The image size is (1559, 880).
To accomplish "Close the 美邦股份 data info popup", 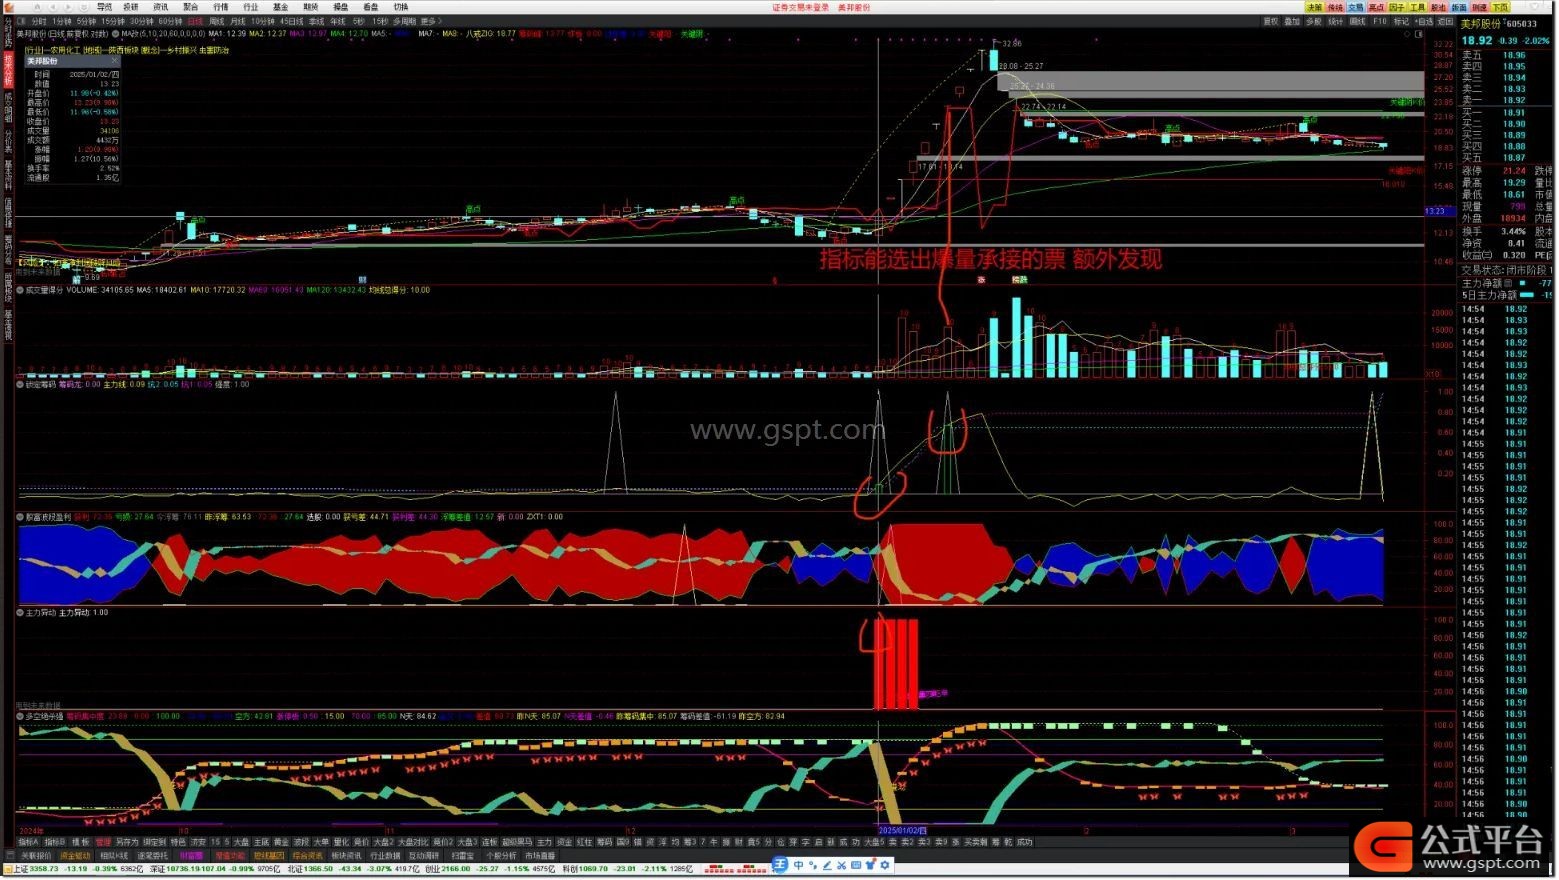I will (113, 61).
